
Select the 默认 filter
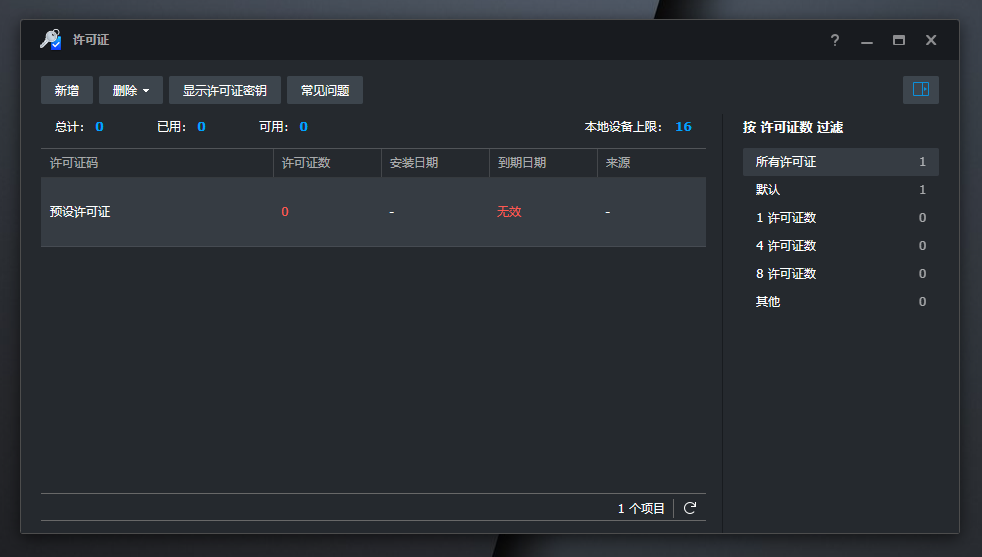pos(840,190)
